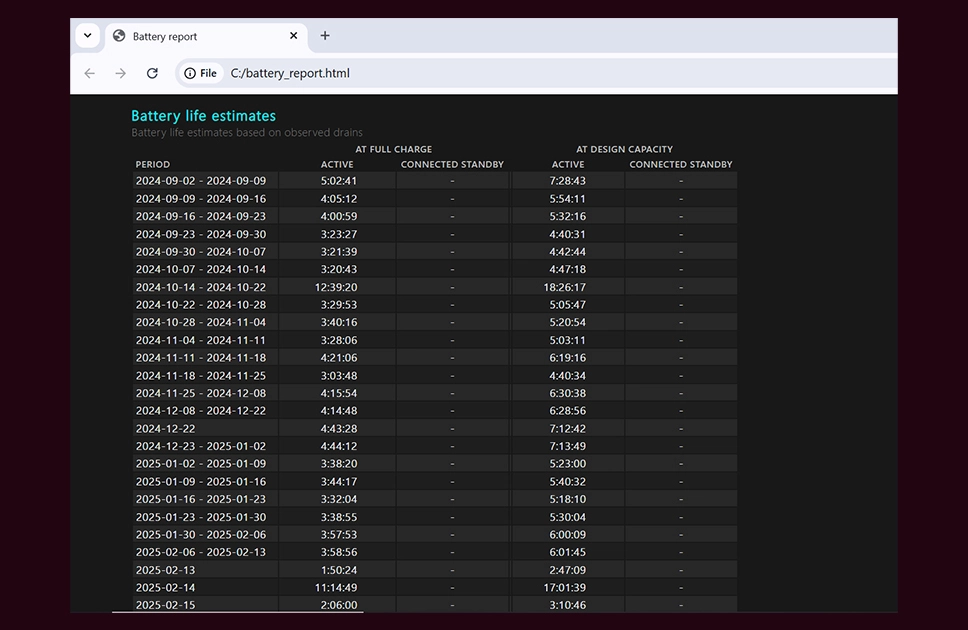Click the browser forward arrow
Screen dimensions: 968x630
(x=120, y=74)
